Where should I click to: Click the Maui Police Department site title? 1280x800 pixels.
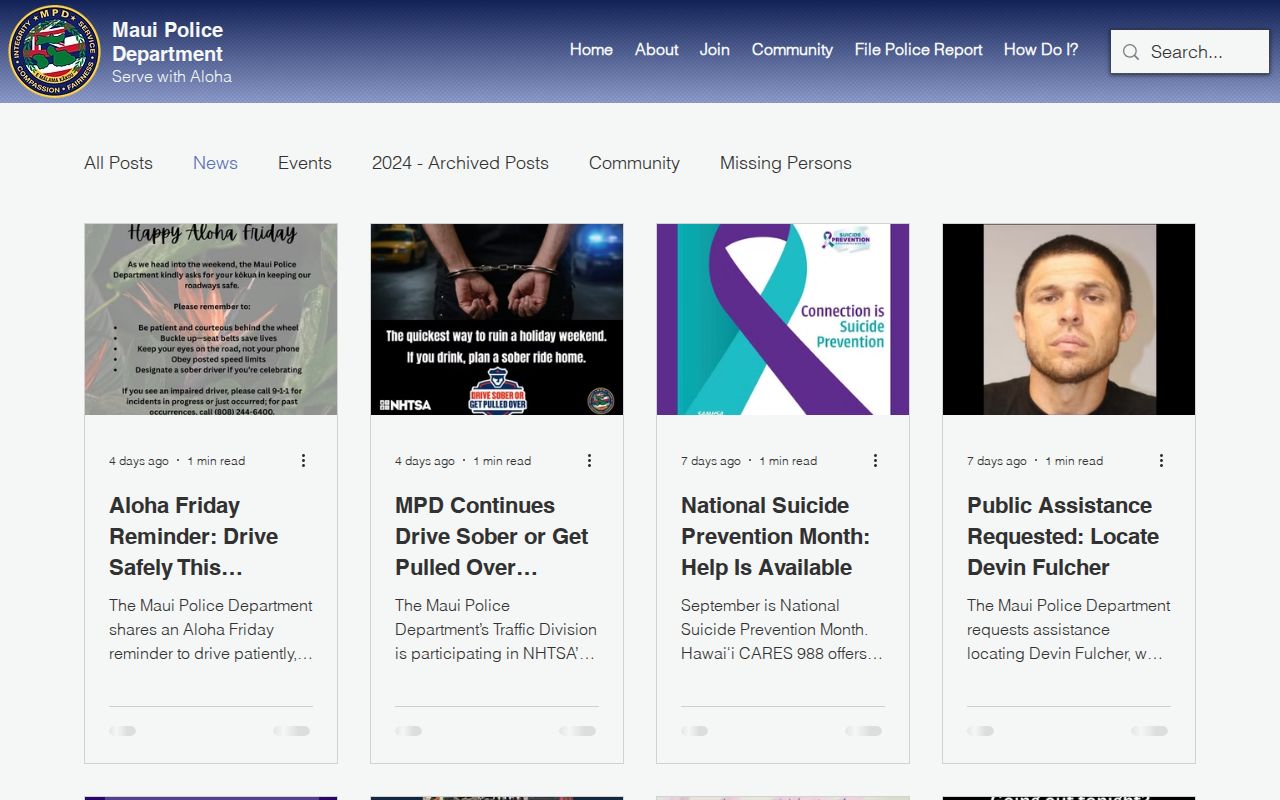pos(168,42)
